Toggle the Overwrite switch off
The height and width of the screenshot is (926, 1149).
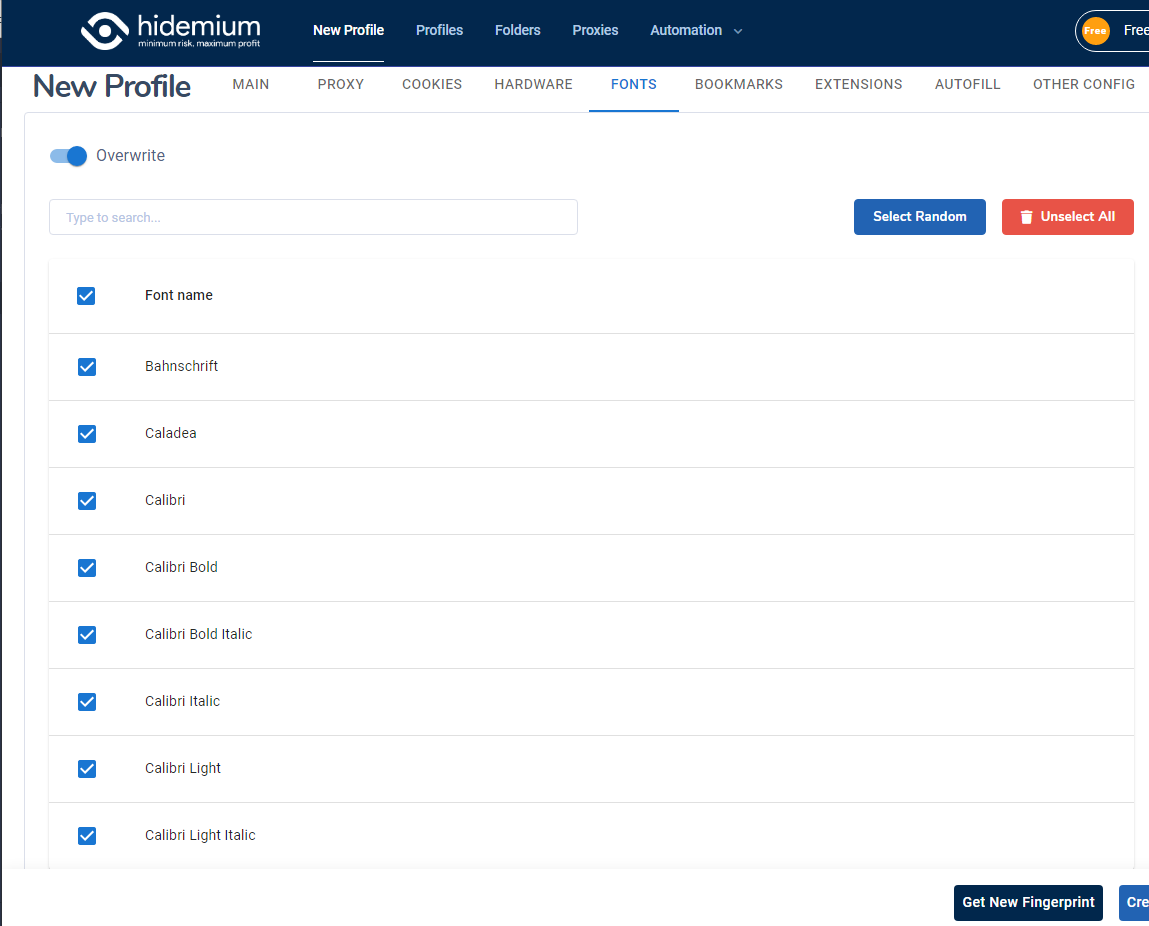pyautogui.click(x=69, y=156)
